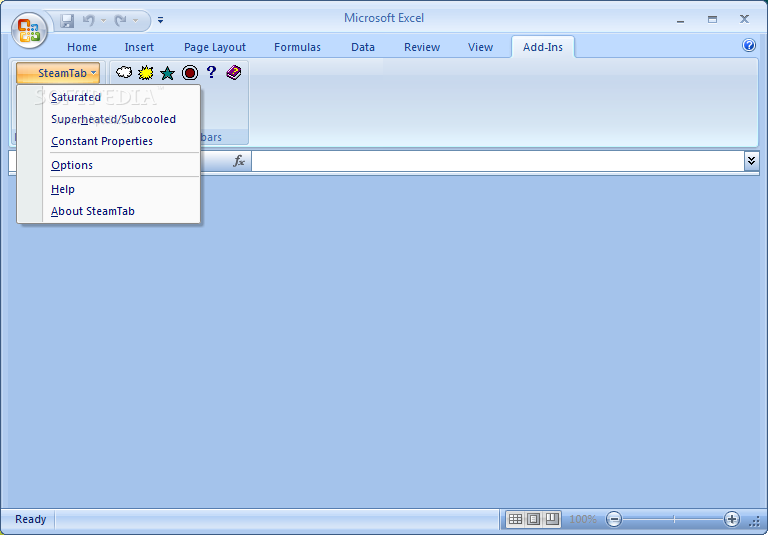The width and height of the screenshot is (768, 535).
Task: Switch to the Insert ribbon tab
Action: tap(139, 47)
